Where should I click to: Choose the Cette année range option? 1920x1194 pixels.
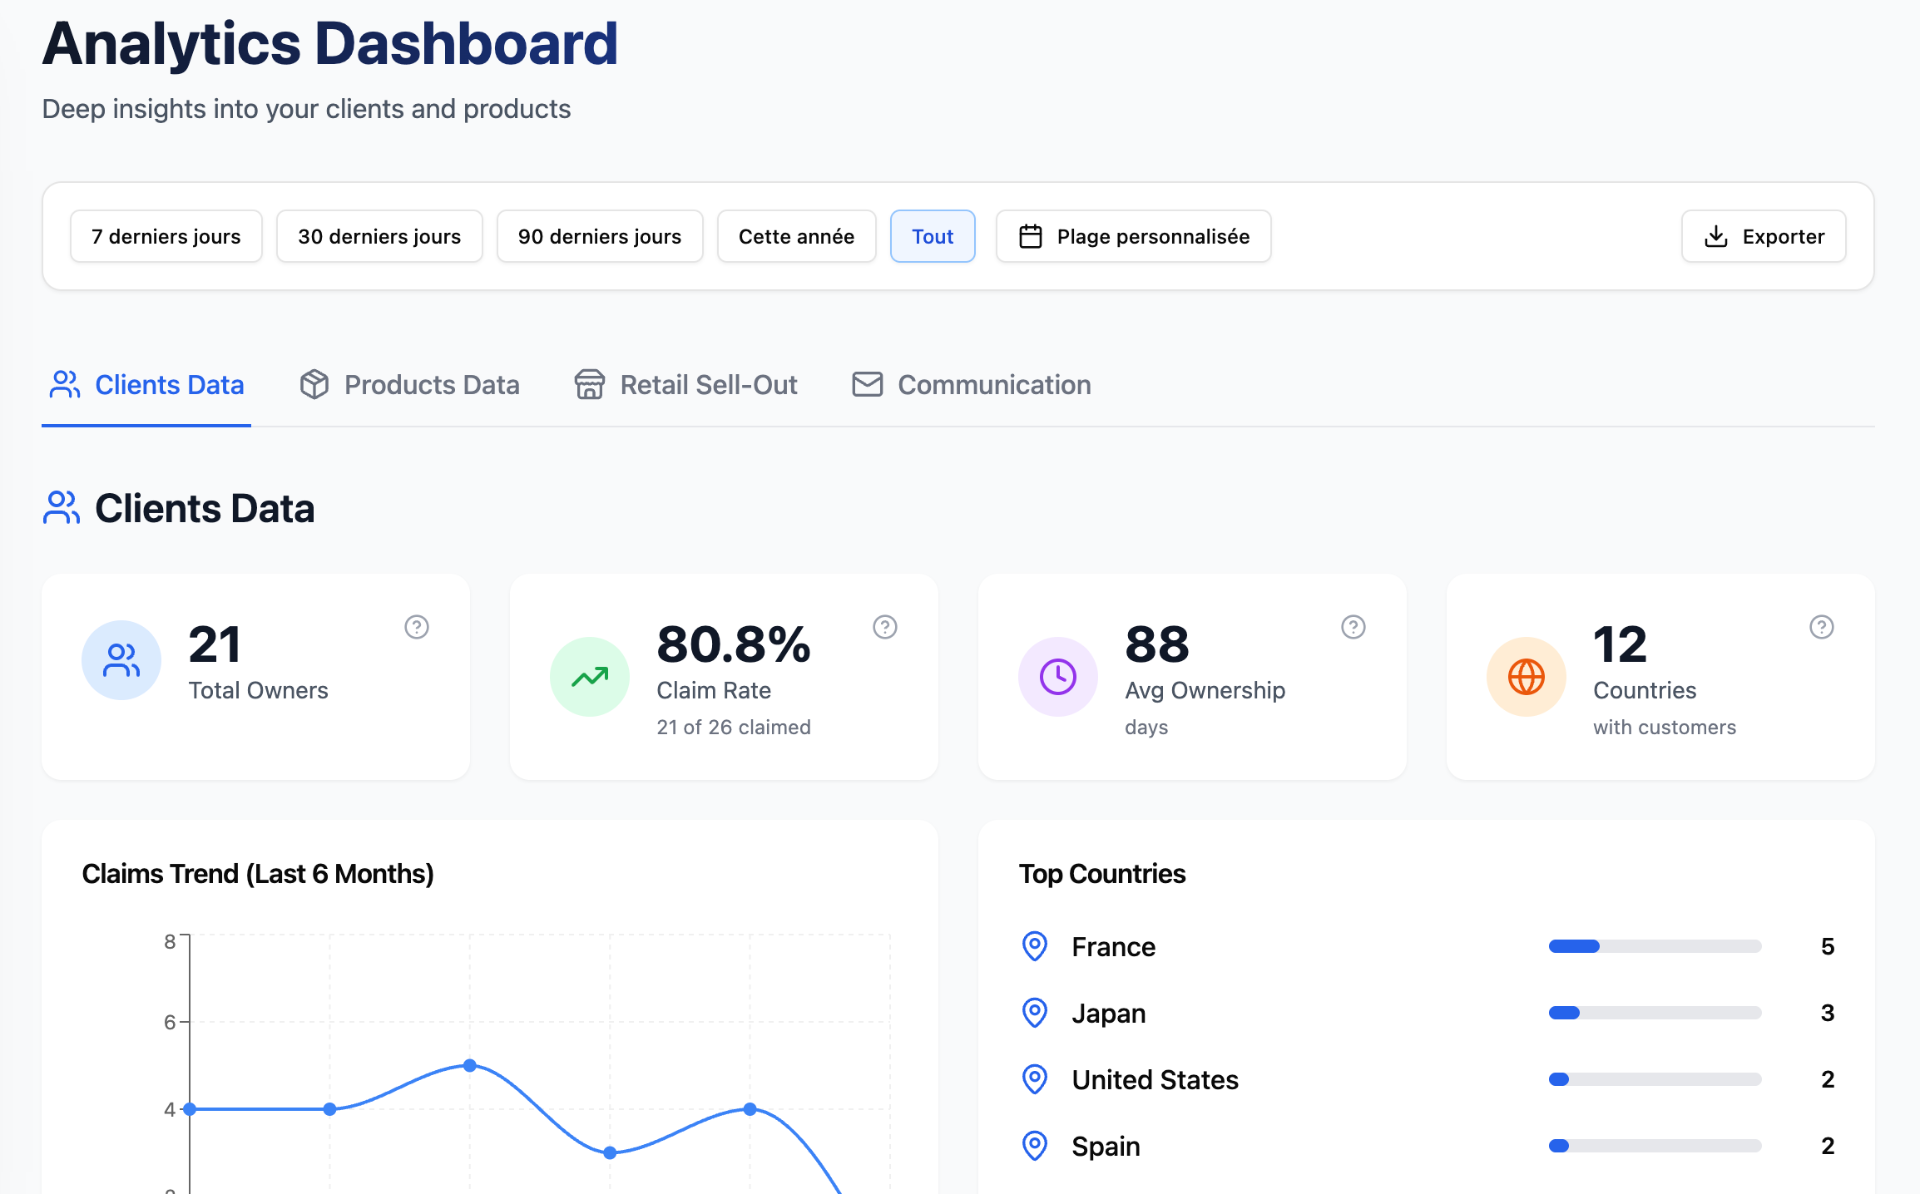[x=796, y=237]
